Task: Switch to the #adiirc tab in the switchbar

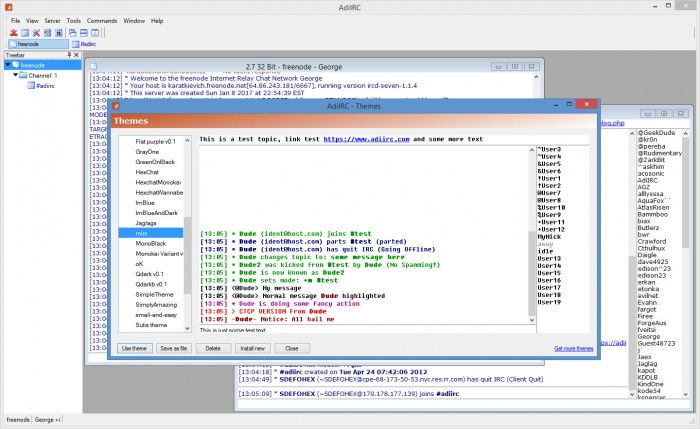Action: [84, 44]
